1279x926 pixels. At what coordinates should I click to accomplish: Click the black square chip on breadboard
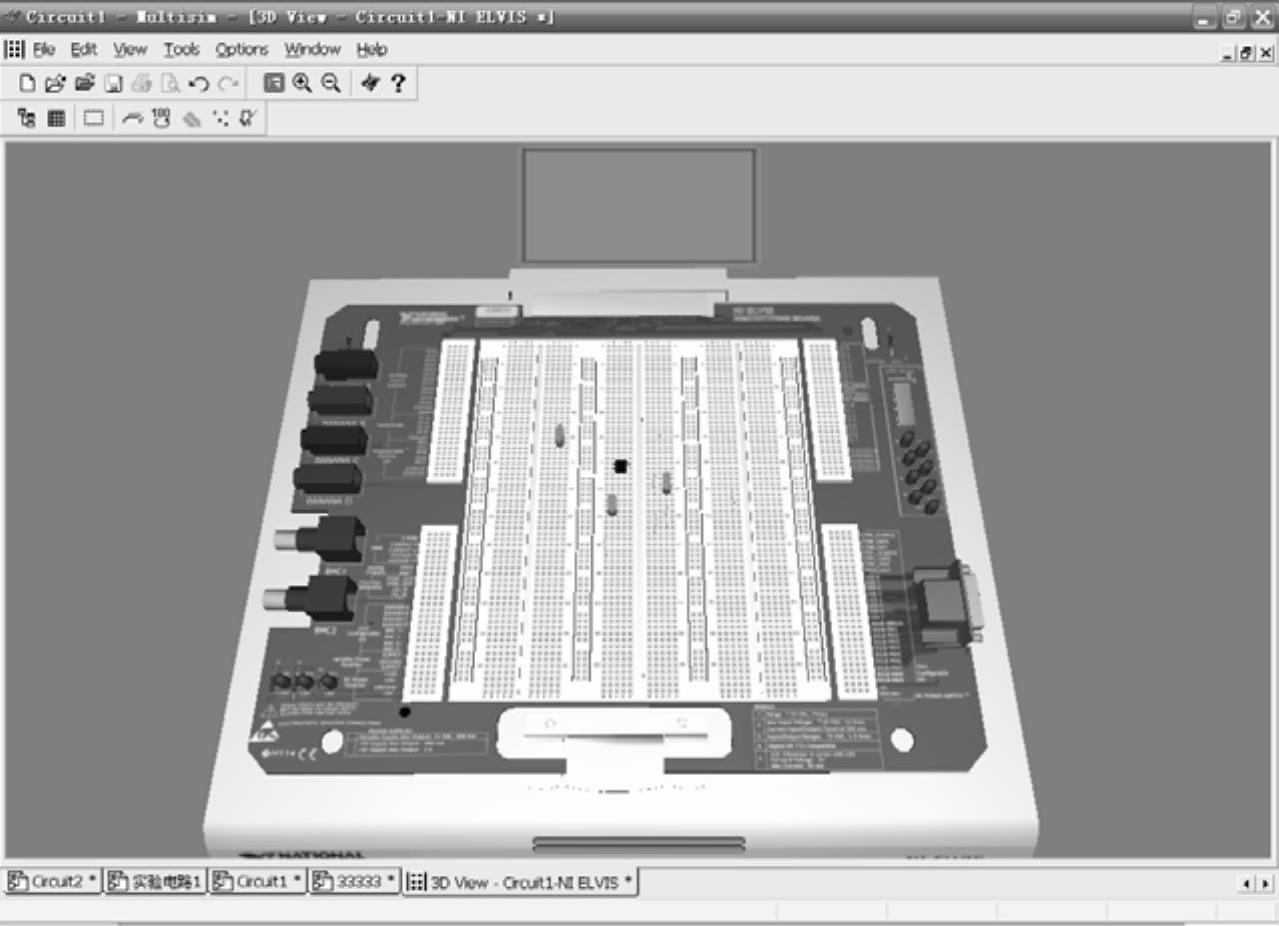click(x=621, y=465)
